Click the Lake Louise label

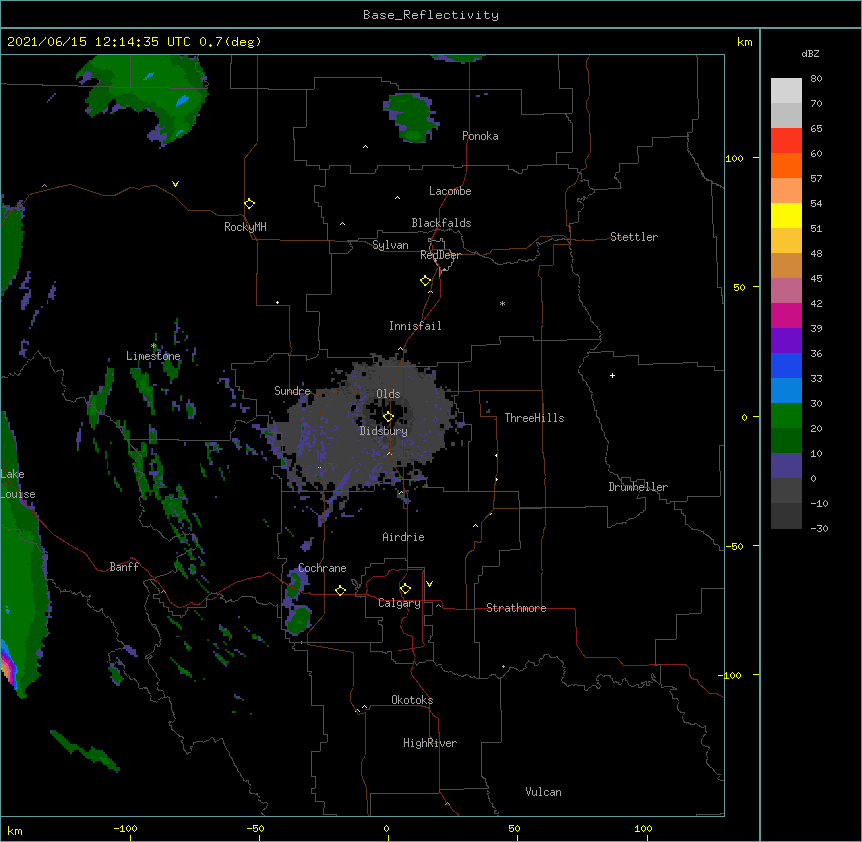click(18, 484)
